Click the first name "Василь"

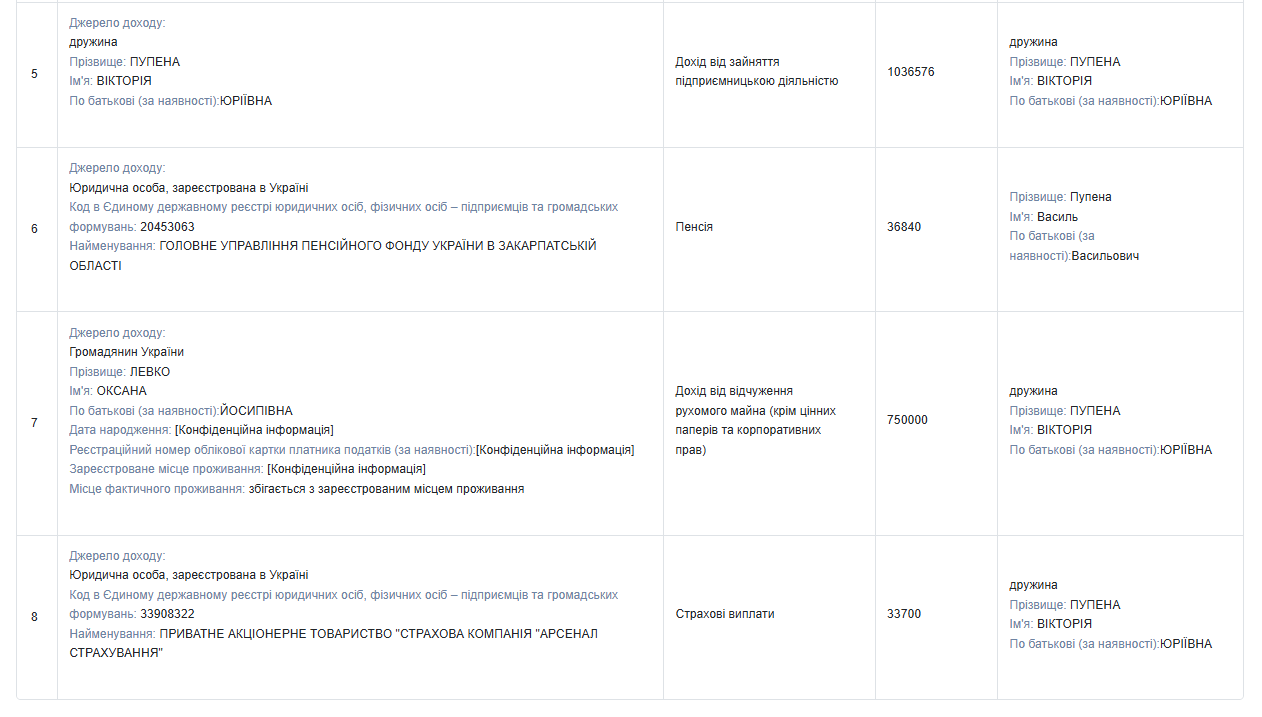point(1058,217)
